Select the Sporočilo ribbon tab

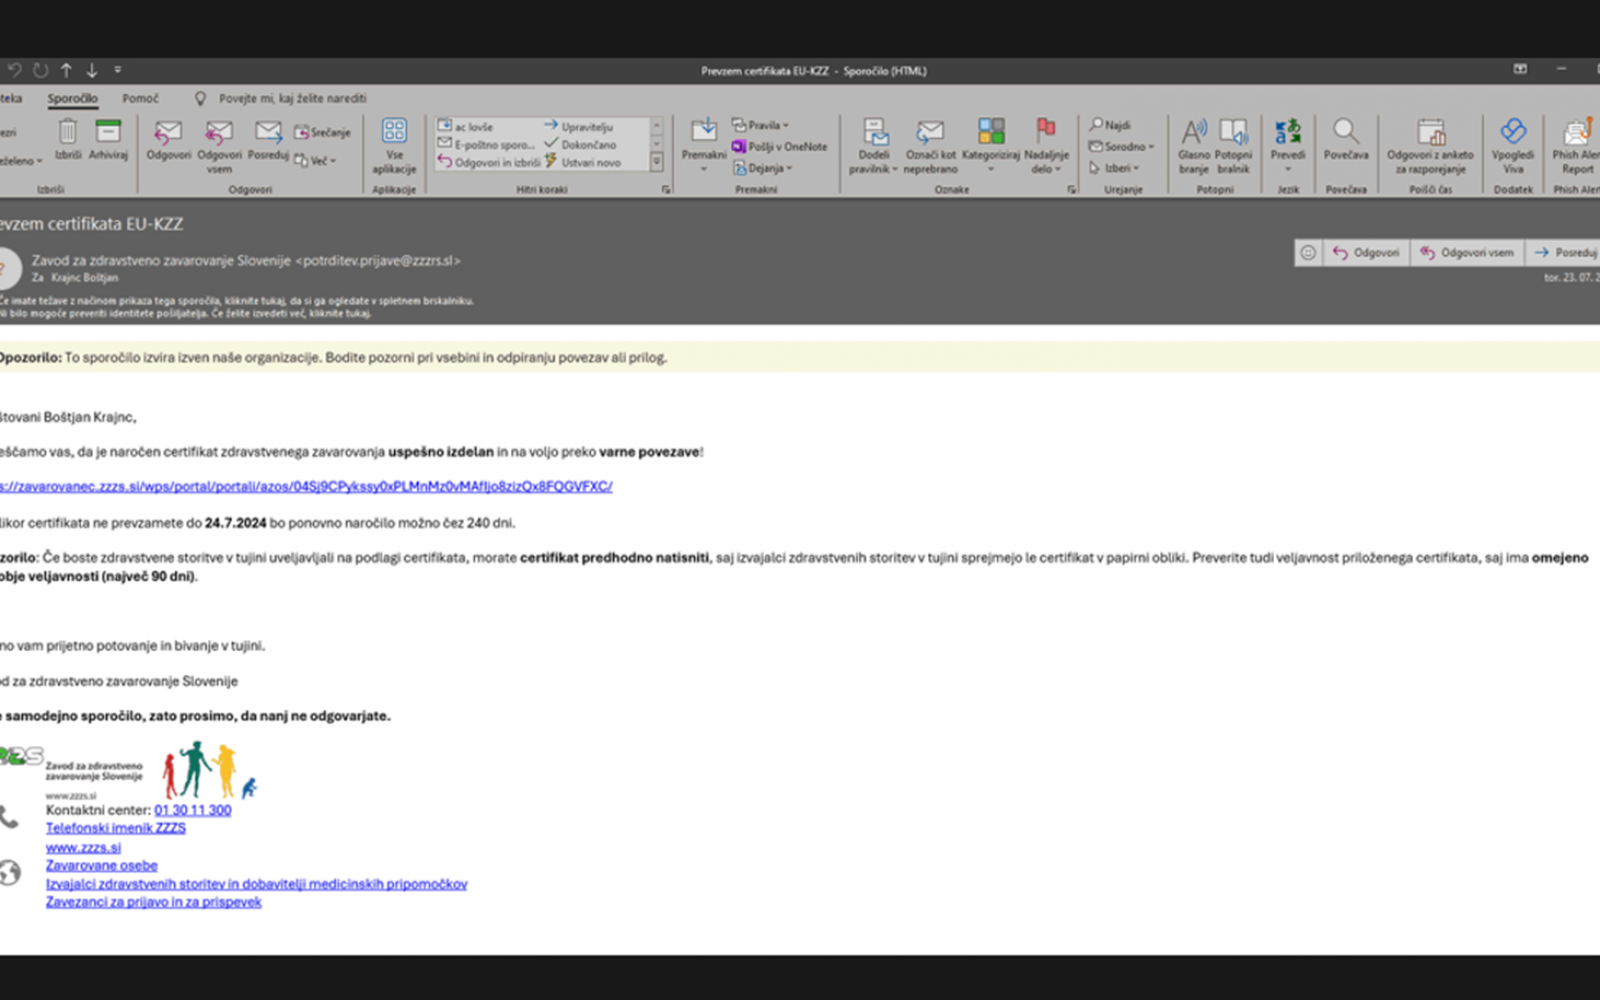pos(73,98)
